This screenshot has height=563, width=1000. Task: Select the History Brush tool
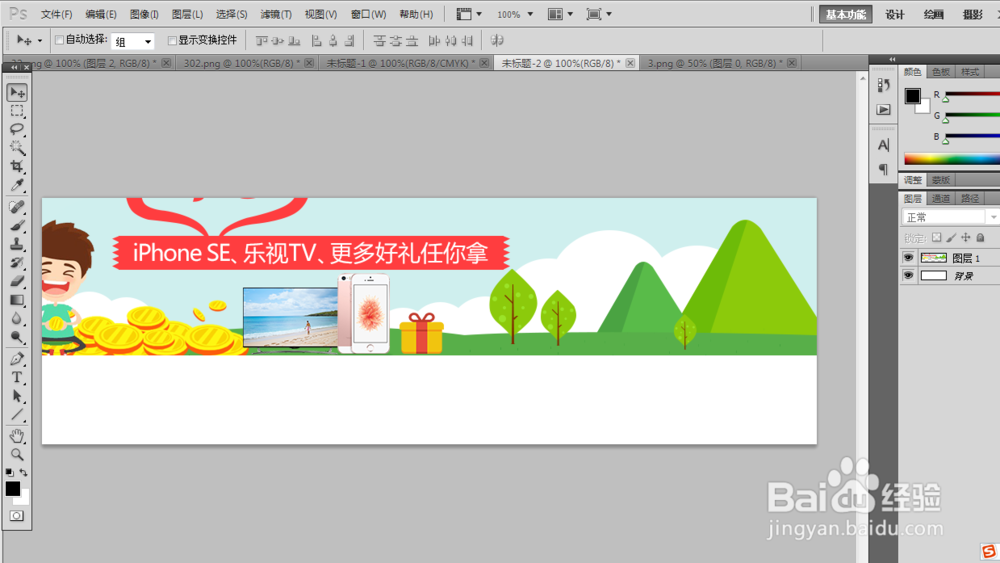pos(17,262)
